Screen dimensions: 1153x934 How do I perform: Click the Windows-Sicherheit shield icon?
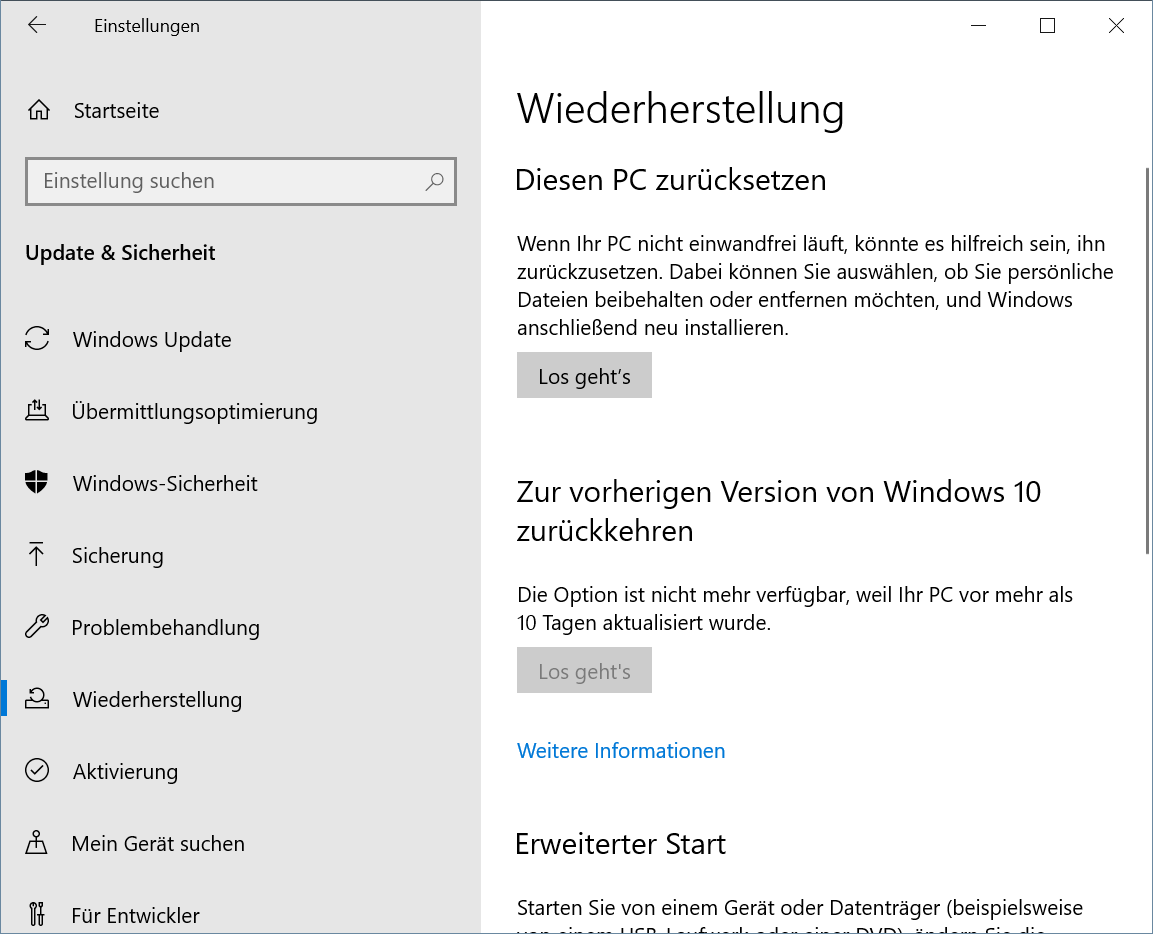pos(36,482)
